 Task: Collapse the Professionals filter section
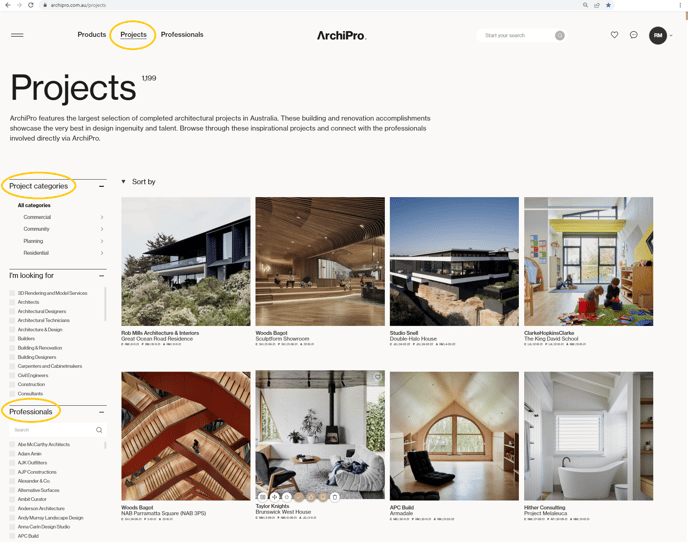point(101,412)
